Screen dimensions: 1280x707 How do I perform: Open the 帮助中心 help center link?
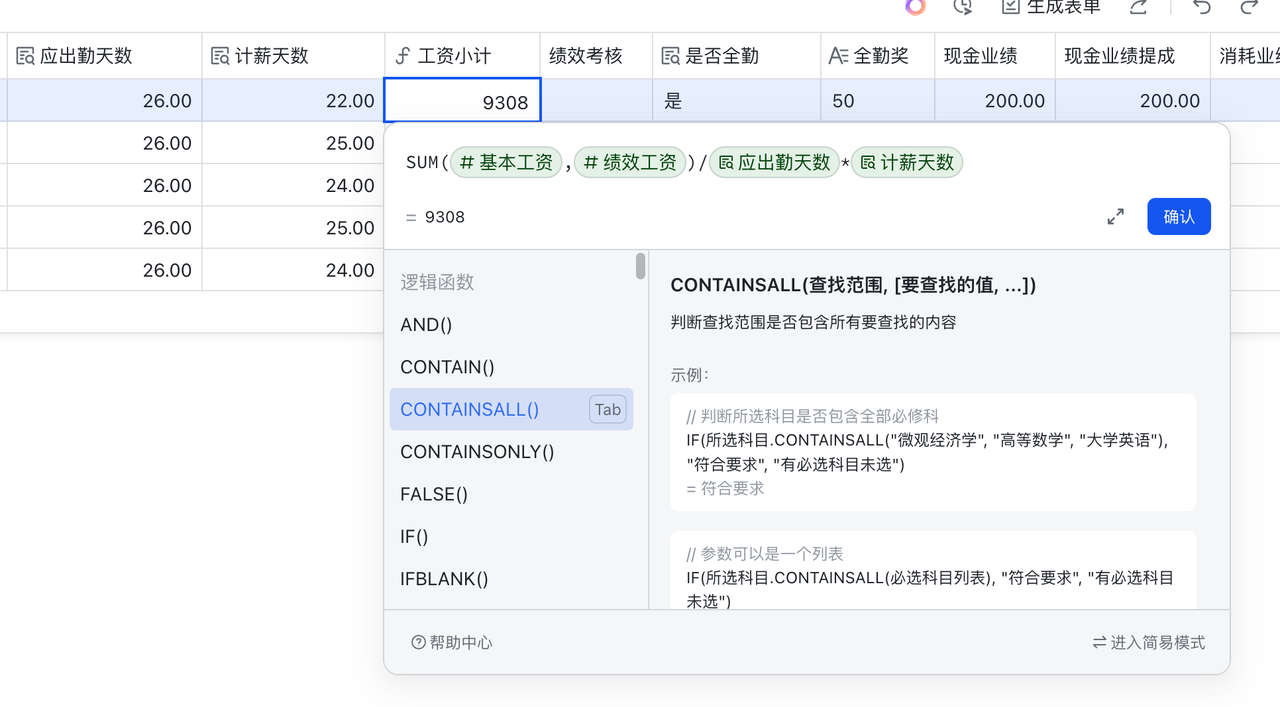460,642
